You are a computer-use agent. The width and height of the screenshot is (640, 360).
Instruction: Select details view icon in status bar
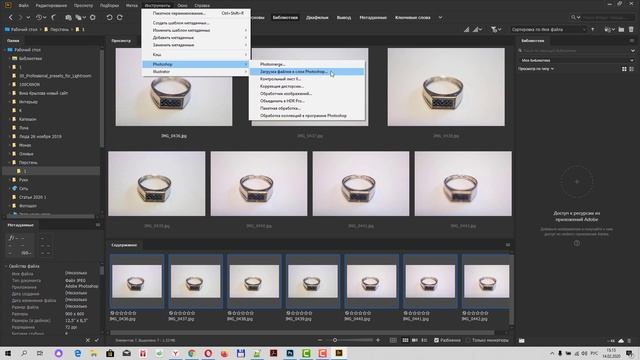(x=415, y=340)
